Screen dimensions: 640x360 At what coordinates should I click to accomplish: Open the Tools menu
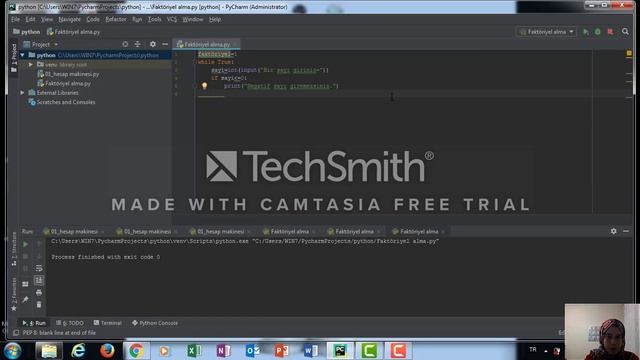[155, 19]
